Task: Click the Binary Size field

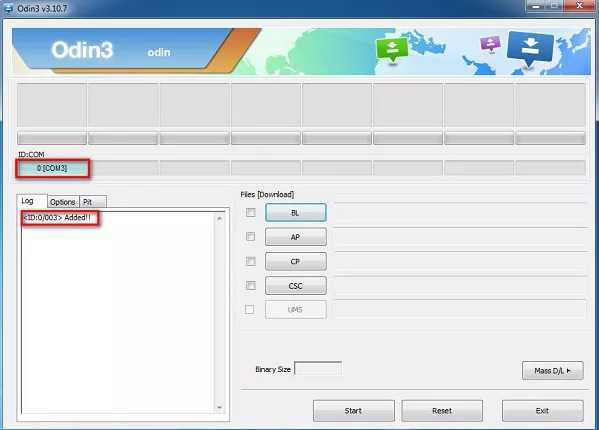Action: tap(318, 369)
